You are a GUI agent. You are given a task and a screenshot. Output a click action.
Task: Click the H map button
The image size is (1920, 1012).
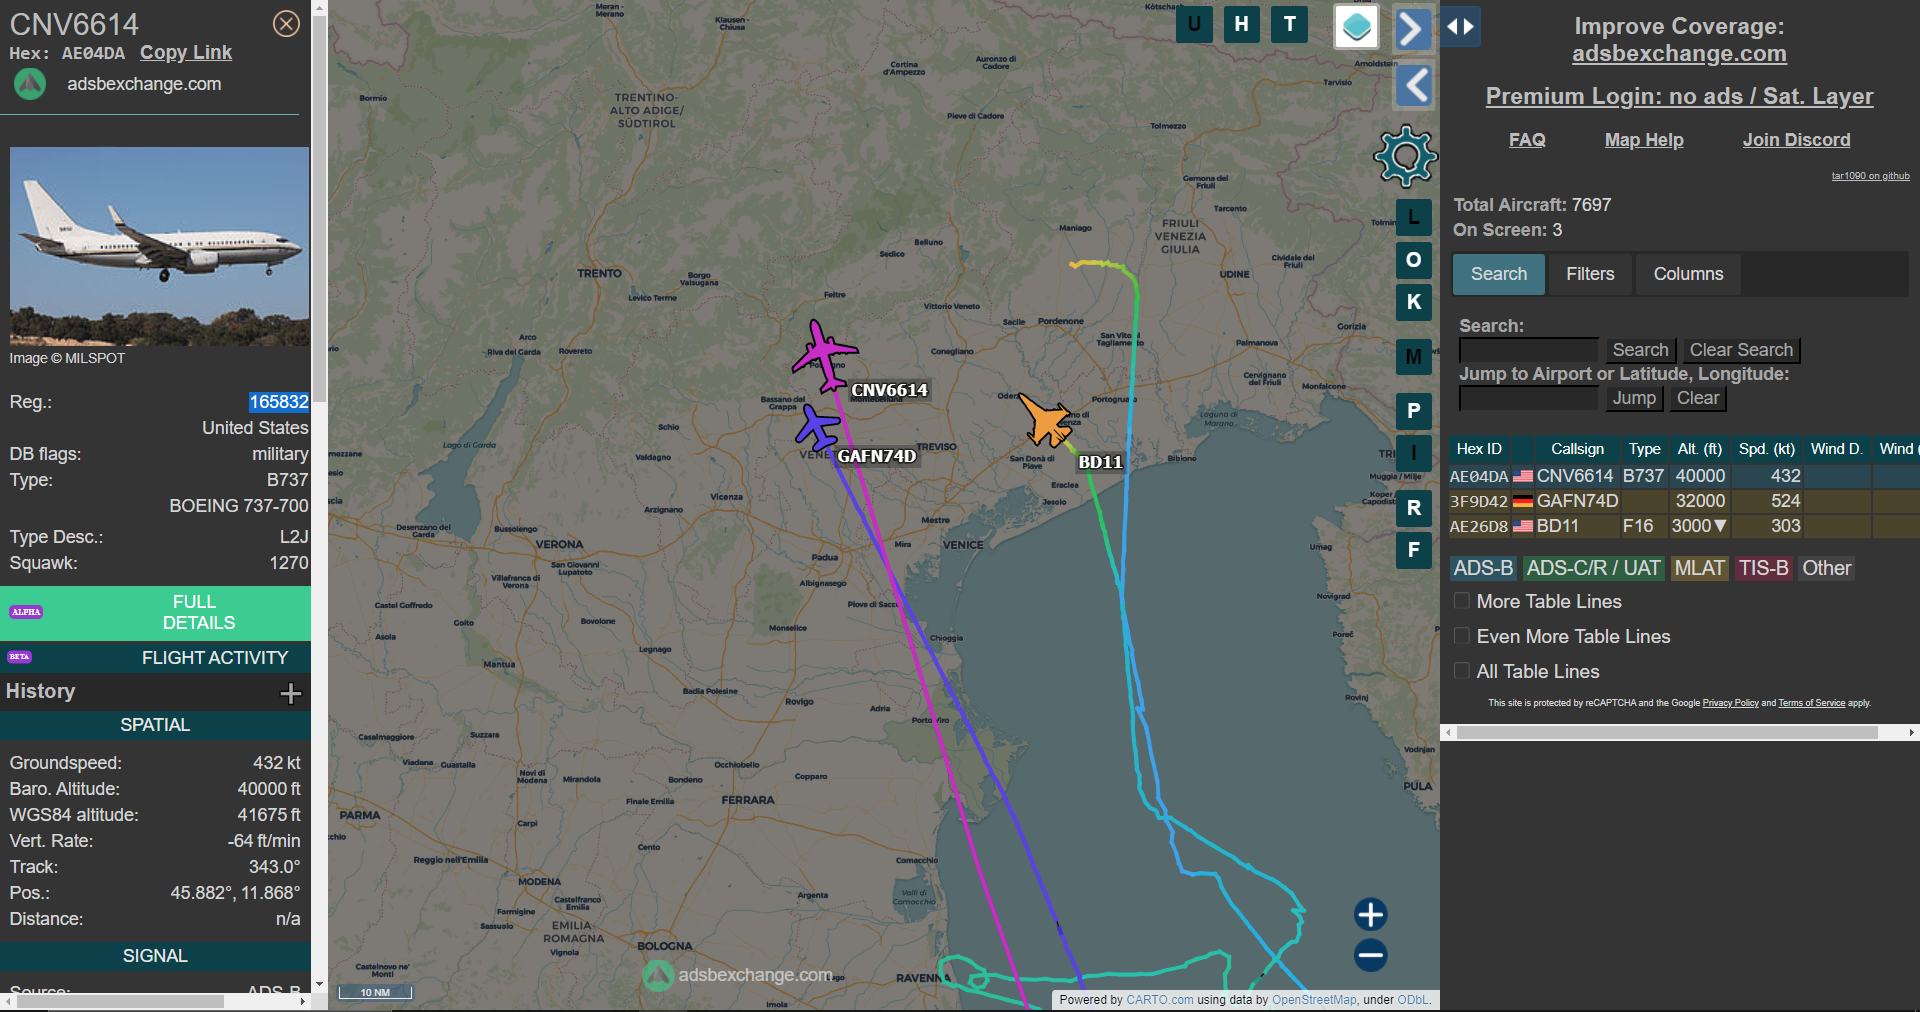(1241, 24)
